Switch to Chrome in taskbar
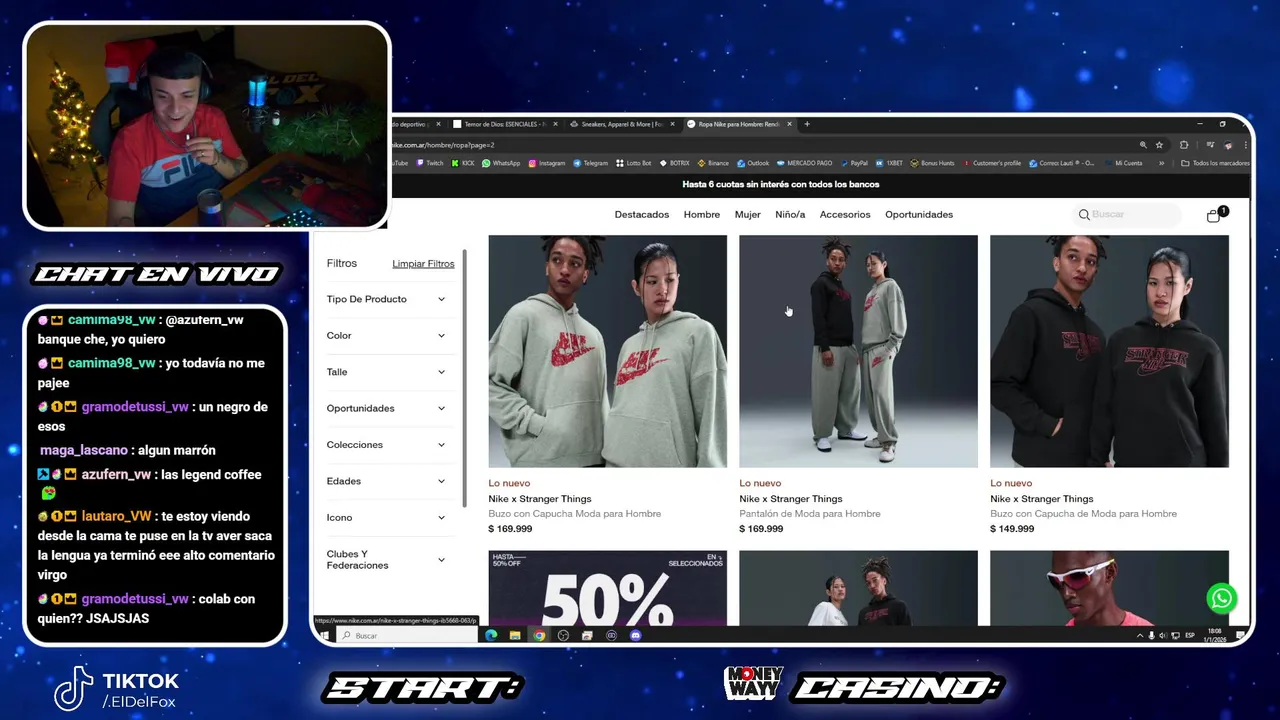This screenshot has height=720, width=1280. point(539,635)
